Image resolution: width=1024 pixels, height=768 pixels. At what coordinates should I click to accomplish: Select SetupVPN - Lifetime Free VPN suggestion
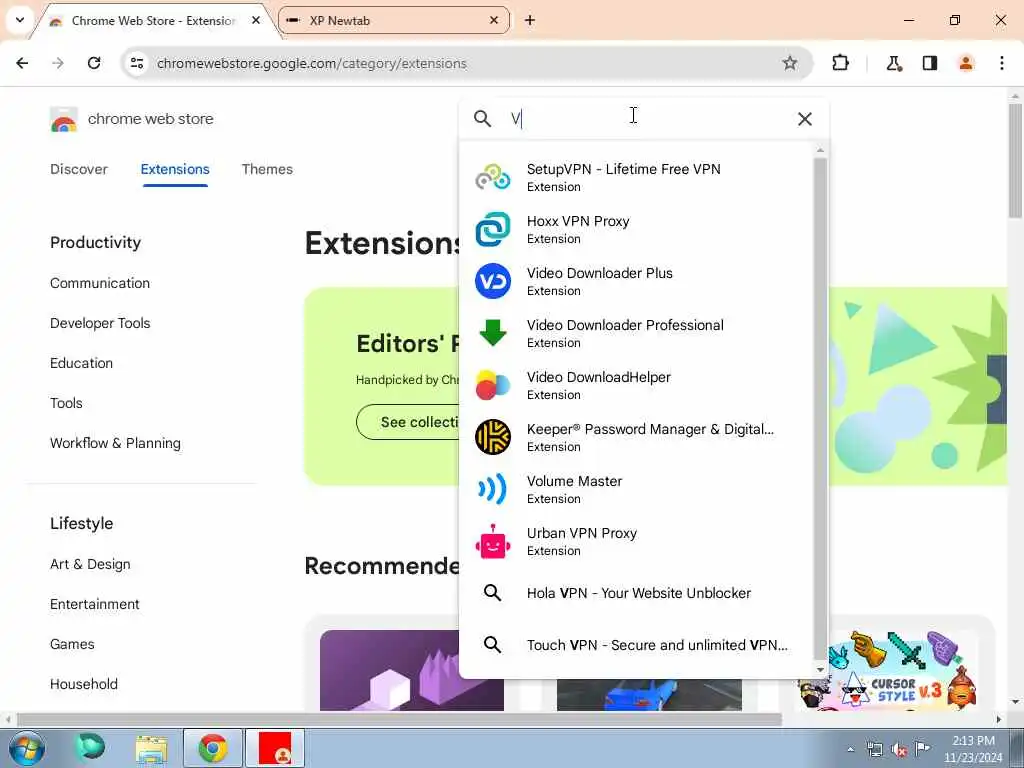pos(637,178)
